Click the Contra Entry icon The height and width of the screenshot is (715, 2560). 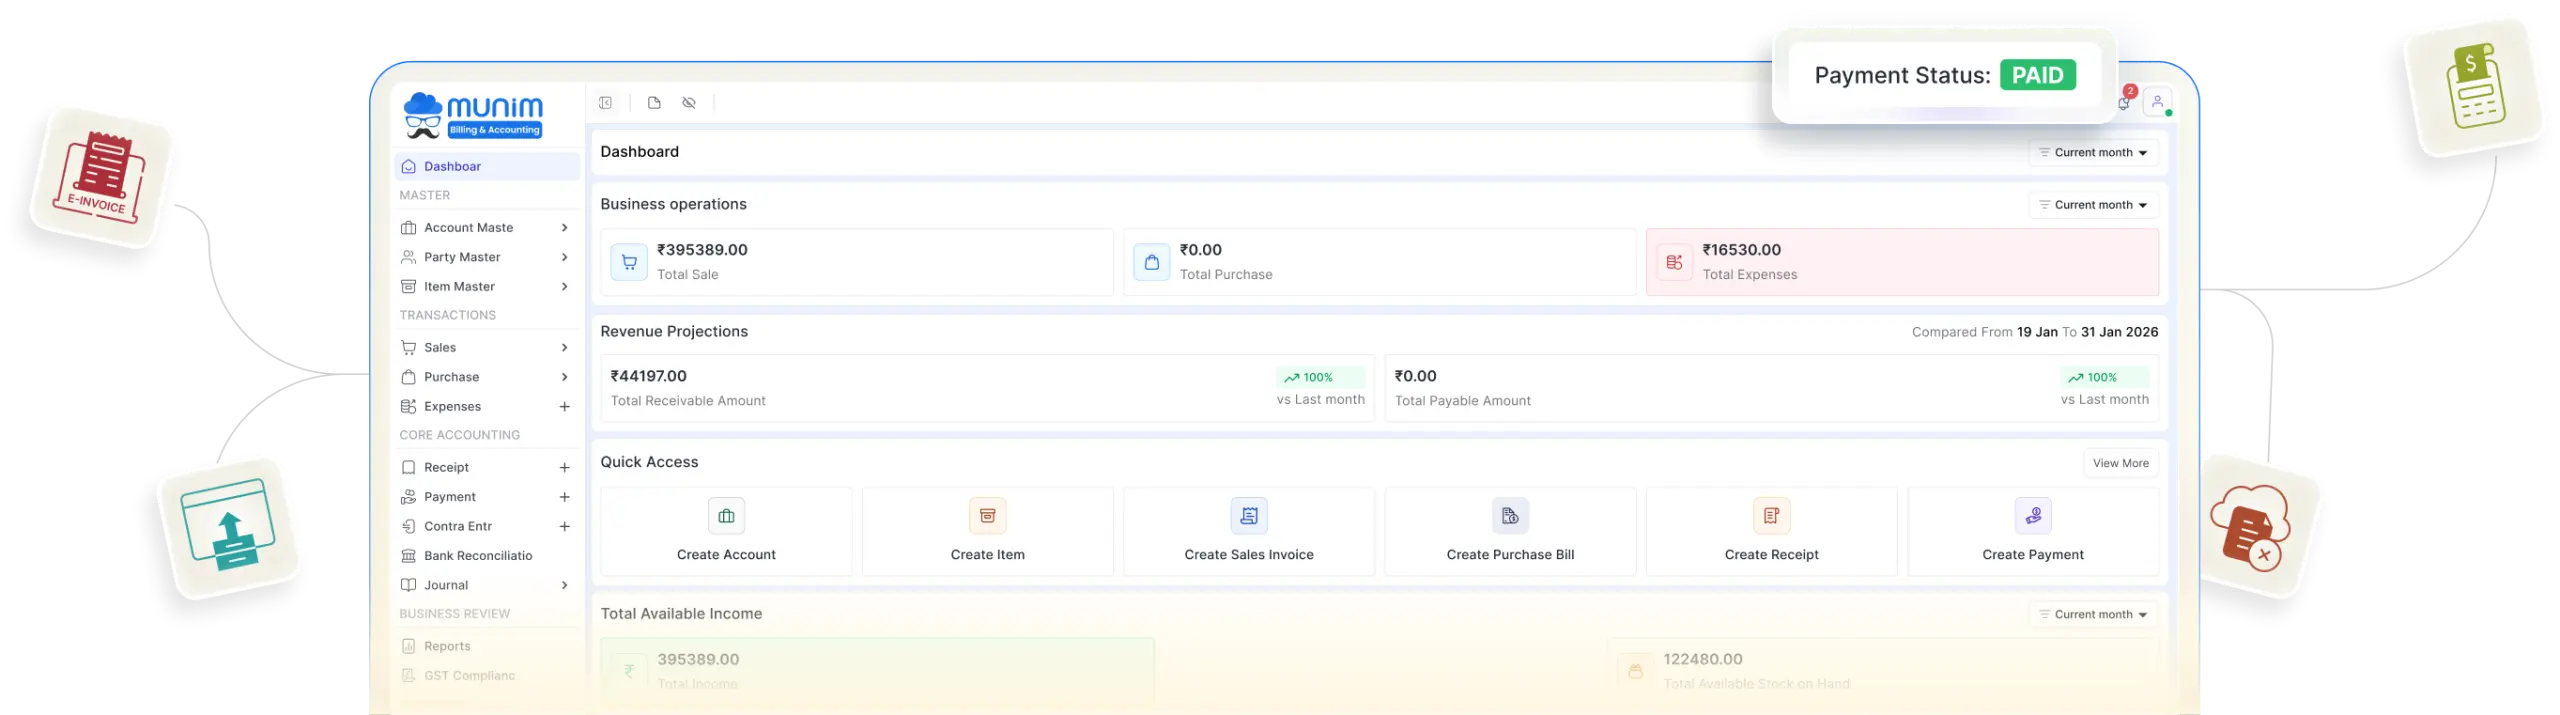coord(408,527)
